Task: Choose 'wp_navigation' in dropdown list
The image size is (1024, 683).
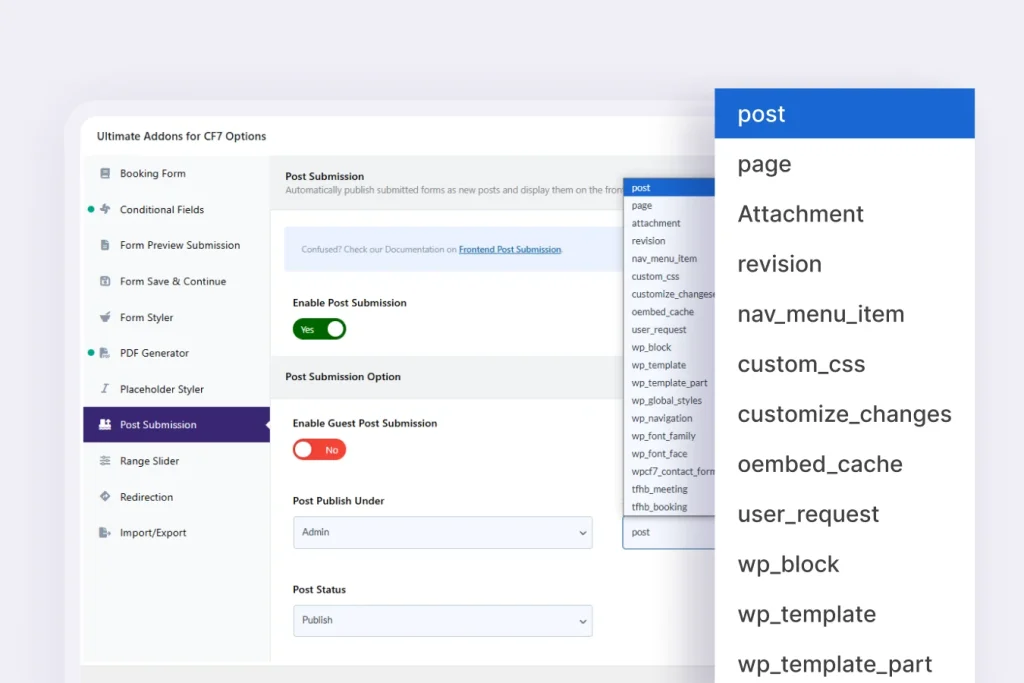Action: tap(669, 418)
